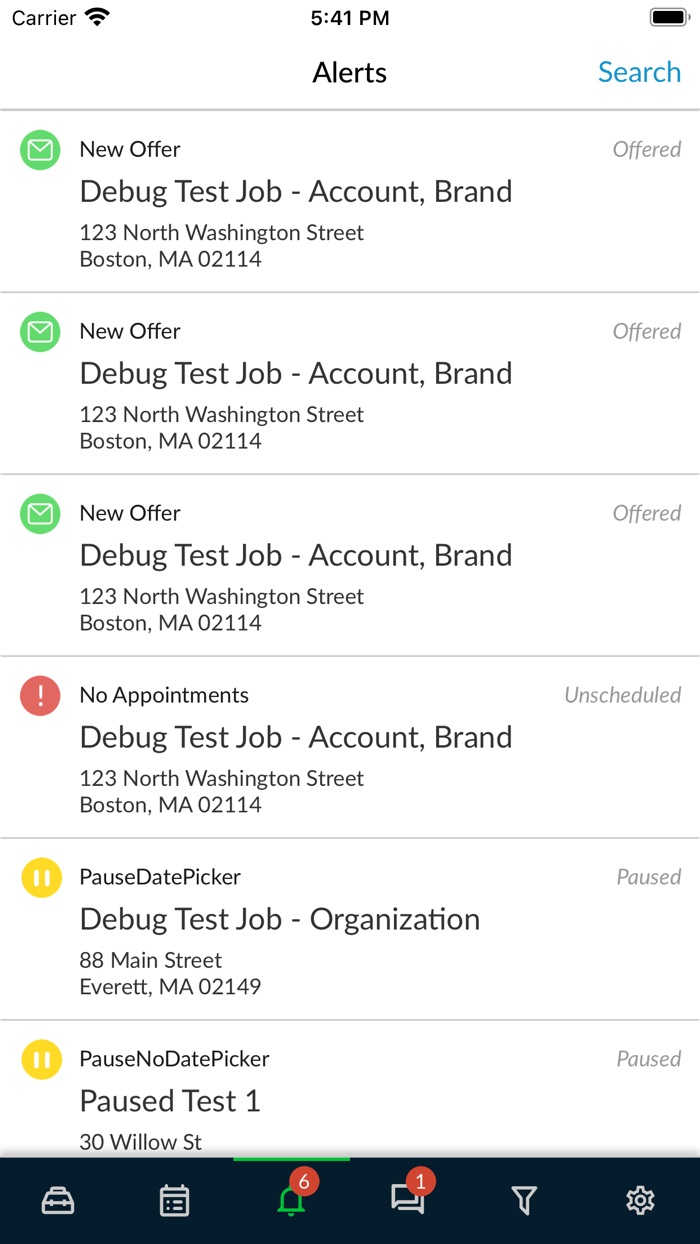Tap the filter funnel icon
This screenshot has height=1244, width=700.
point(524,1200)
